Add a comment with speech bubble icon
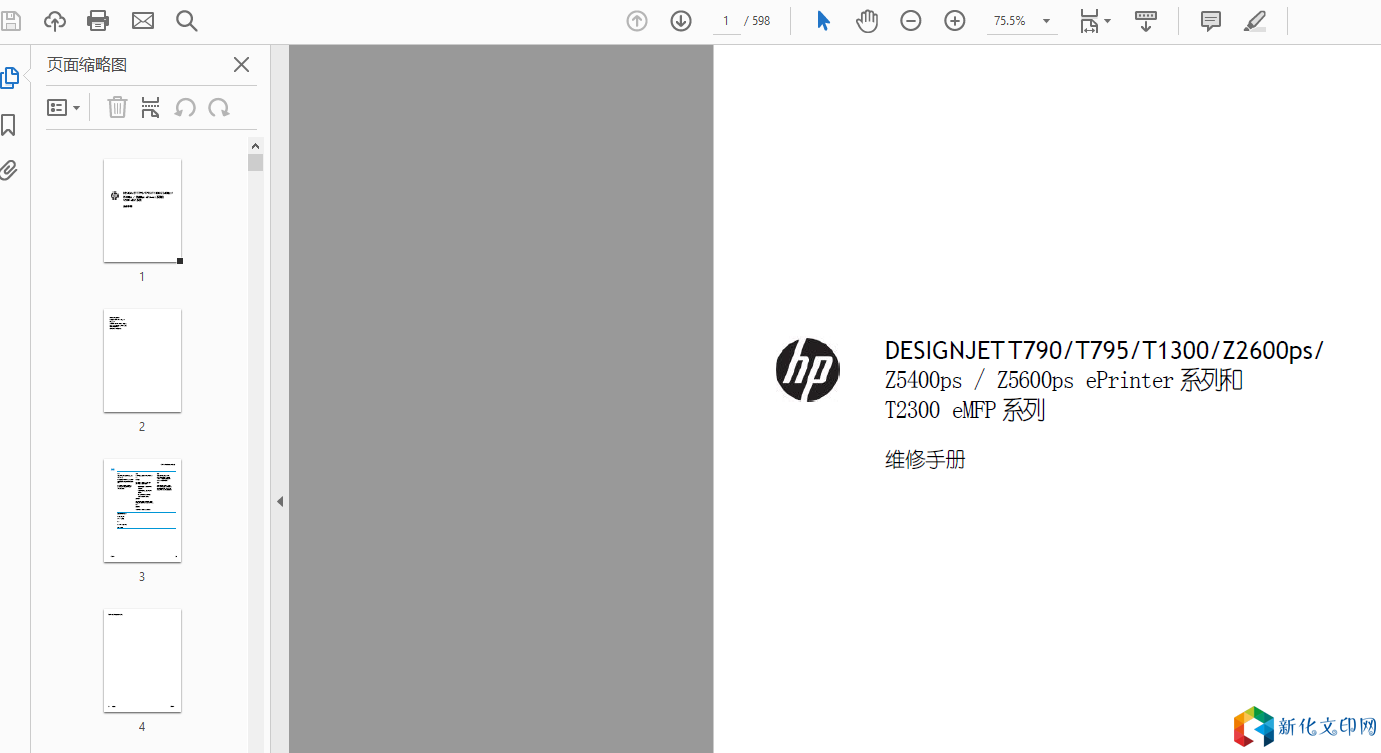This screenshot has width=1381, height=753. [1211, 21]
